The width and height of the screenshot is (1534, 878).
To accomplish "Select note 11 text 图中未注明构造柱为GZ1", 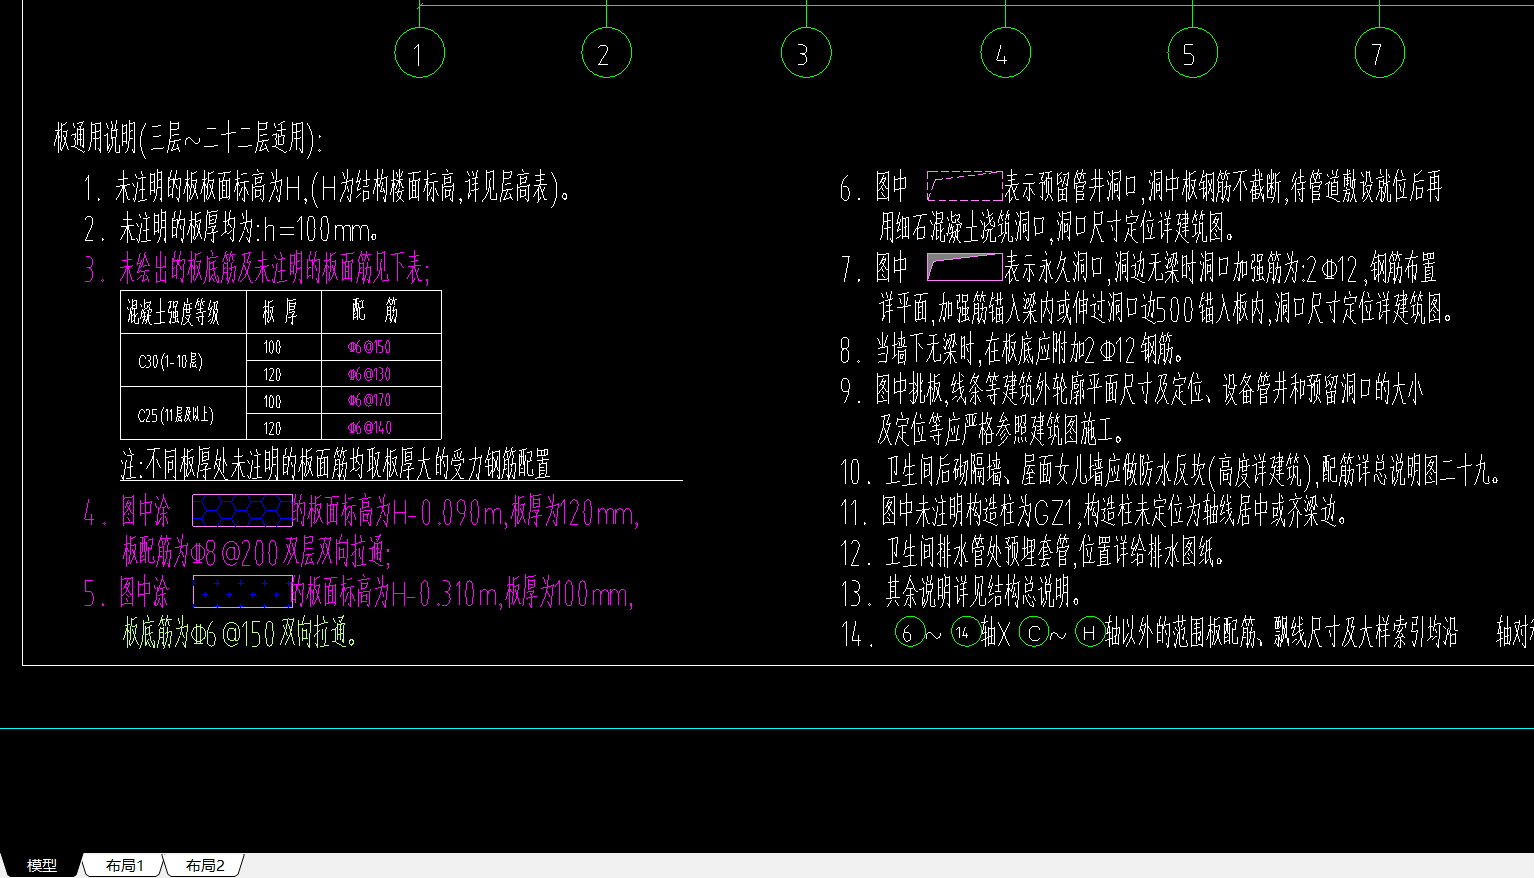I will point(1116,512).
